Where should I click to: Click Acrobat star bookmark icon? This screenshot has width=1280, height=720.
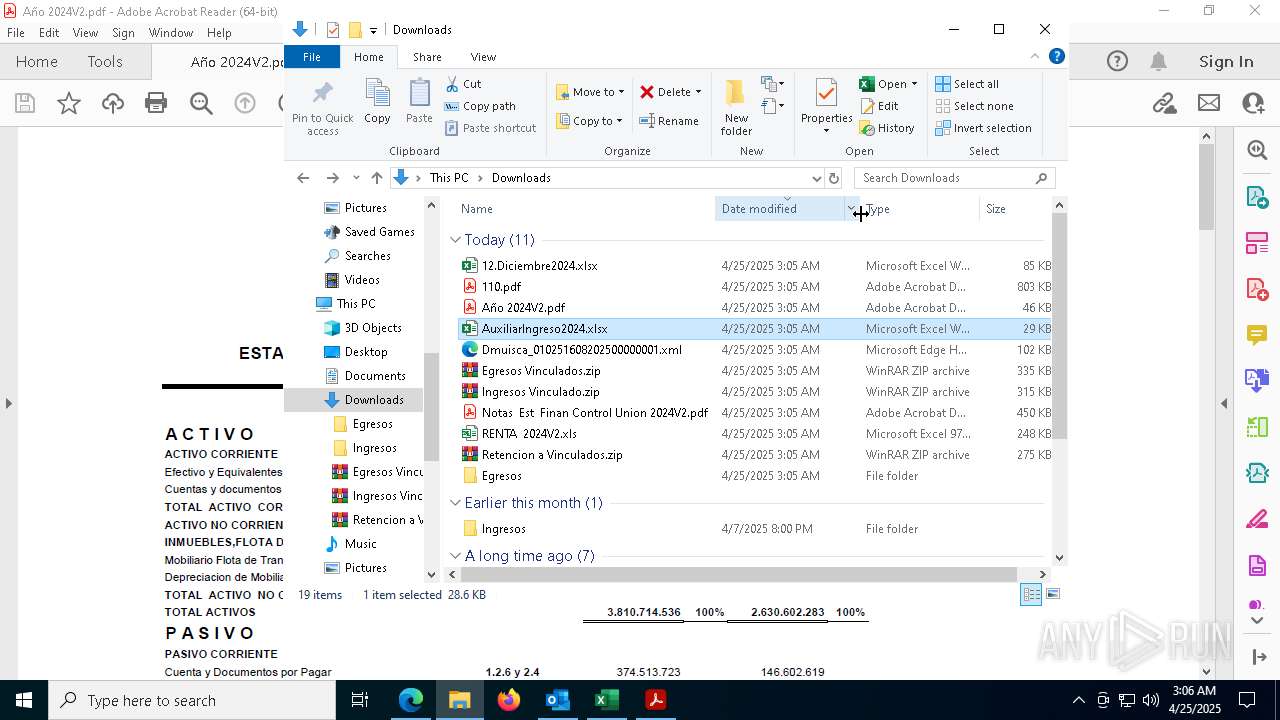(69, 102)
